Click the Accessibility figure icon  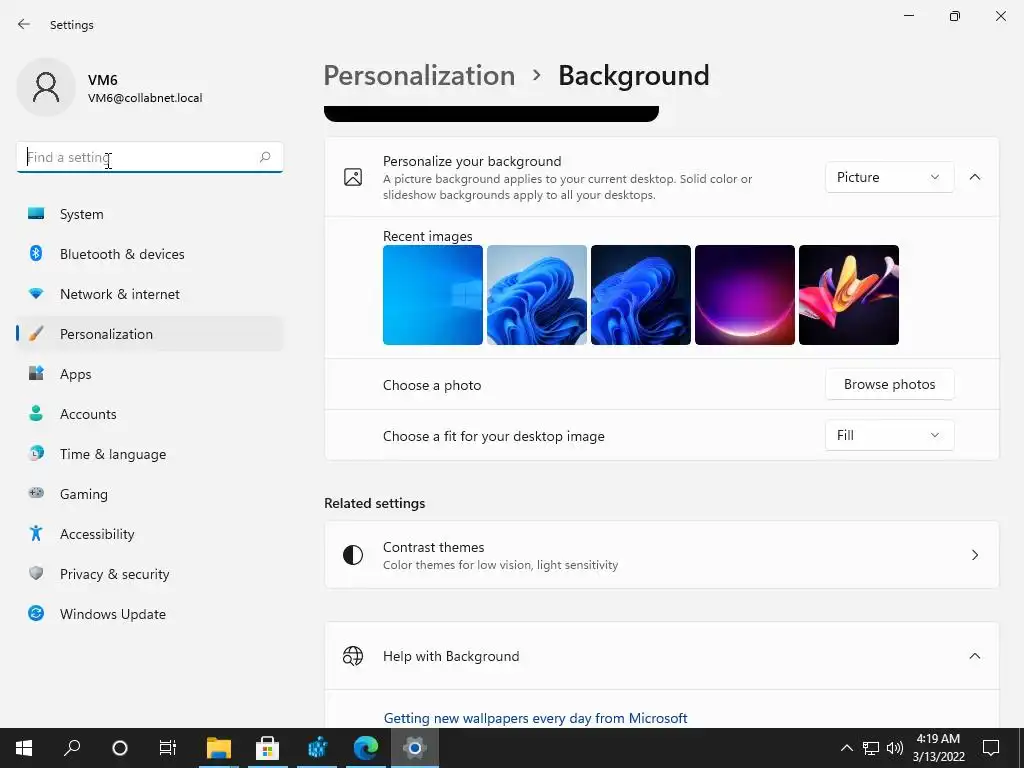pos(36,534)
